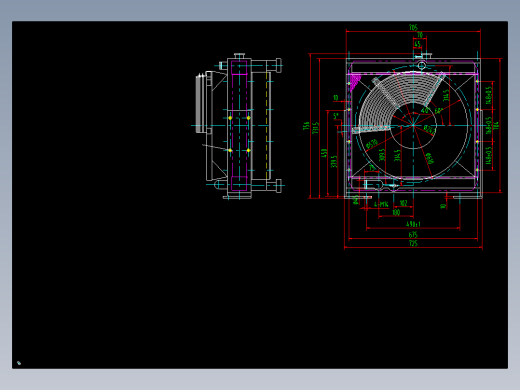520x390 pixels.
Task: Click the 705 overall width dimension text
Action: click(x=413, y=27)
